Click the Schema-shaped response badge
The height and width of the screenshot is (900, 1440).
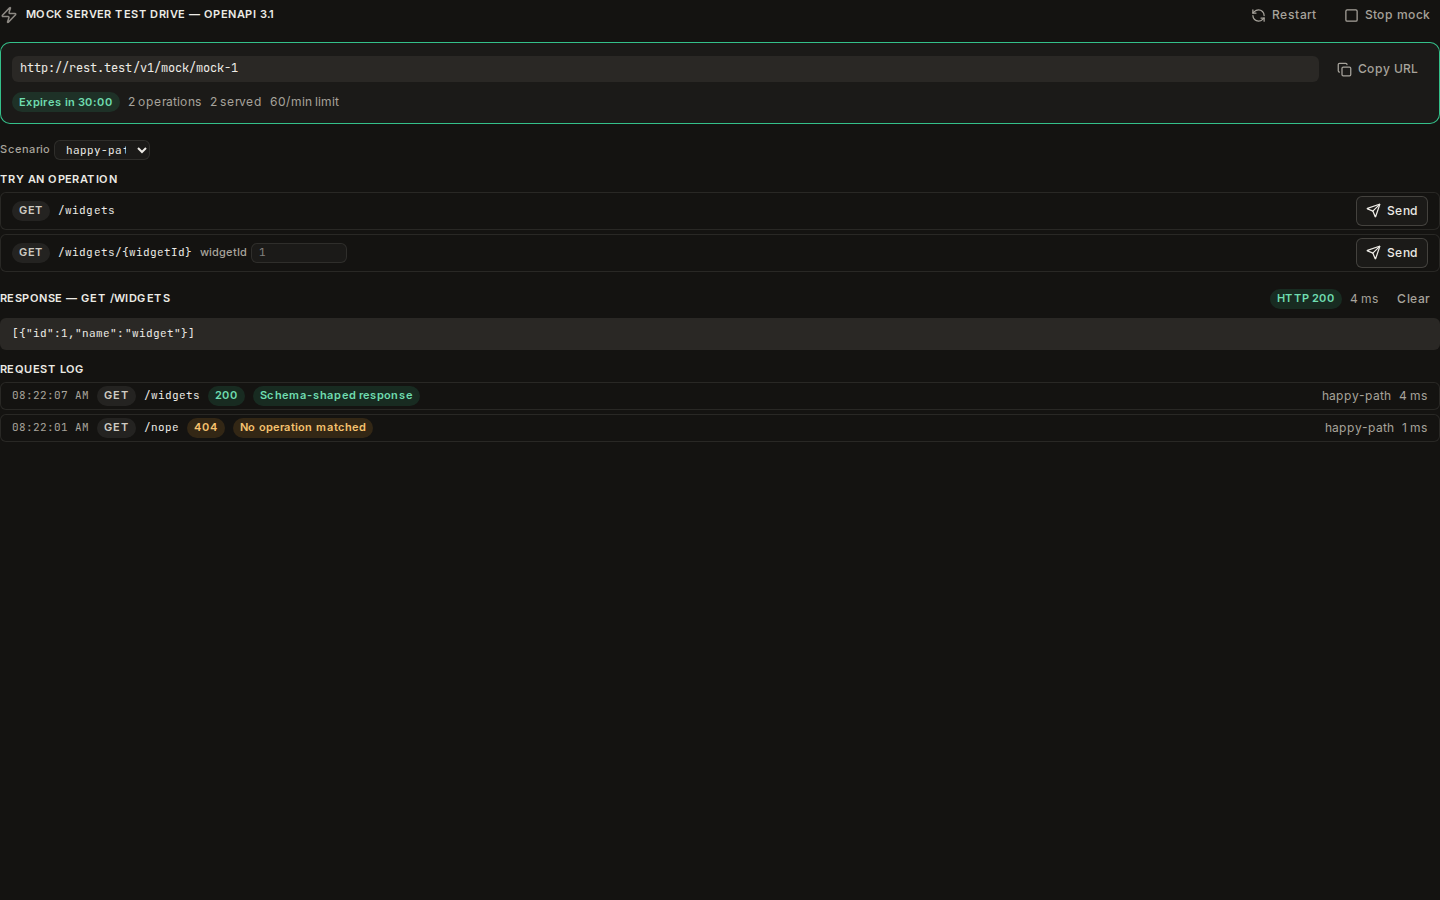coord(336,396)
